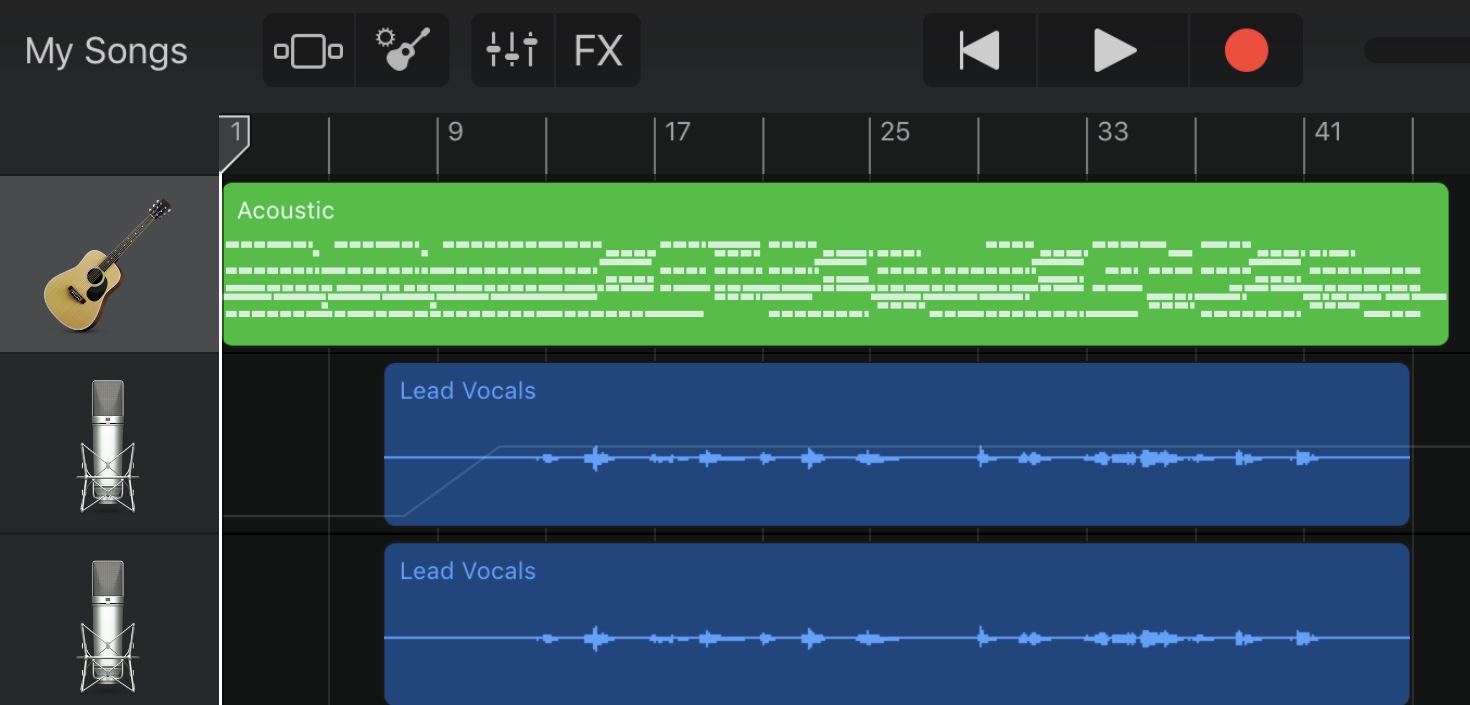This screenshot has height=705, width=1470.
Task: Tap bar 9 on the ruler
Action: coord(455,132)
